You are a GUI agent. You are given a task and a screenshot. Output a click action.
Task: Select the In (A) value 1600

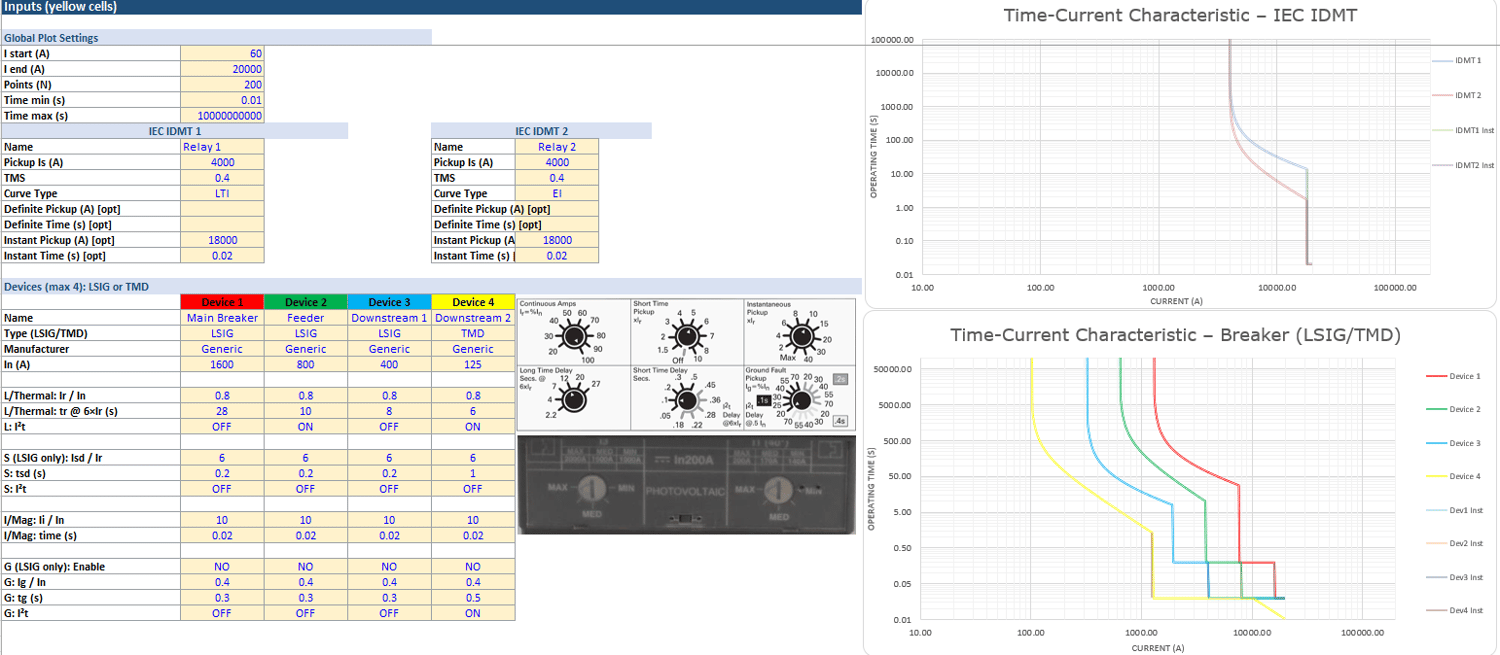point(222,365)
